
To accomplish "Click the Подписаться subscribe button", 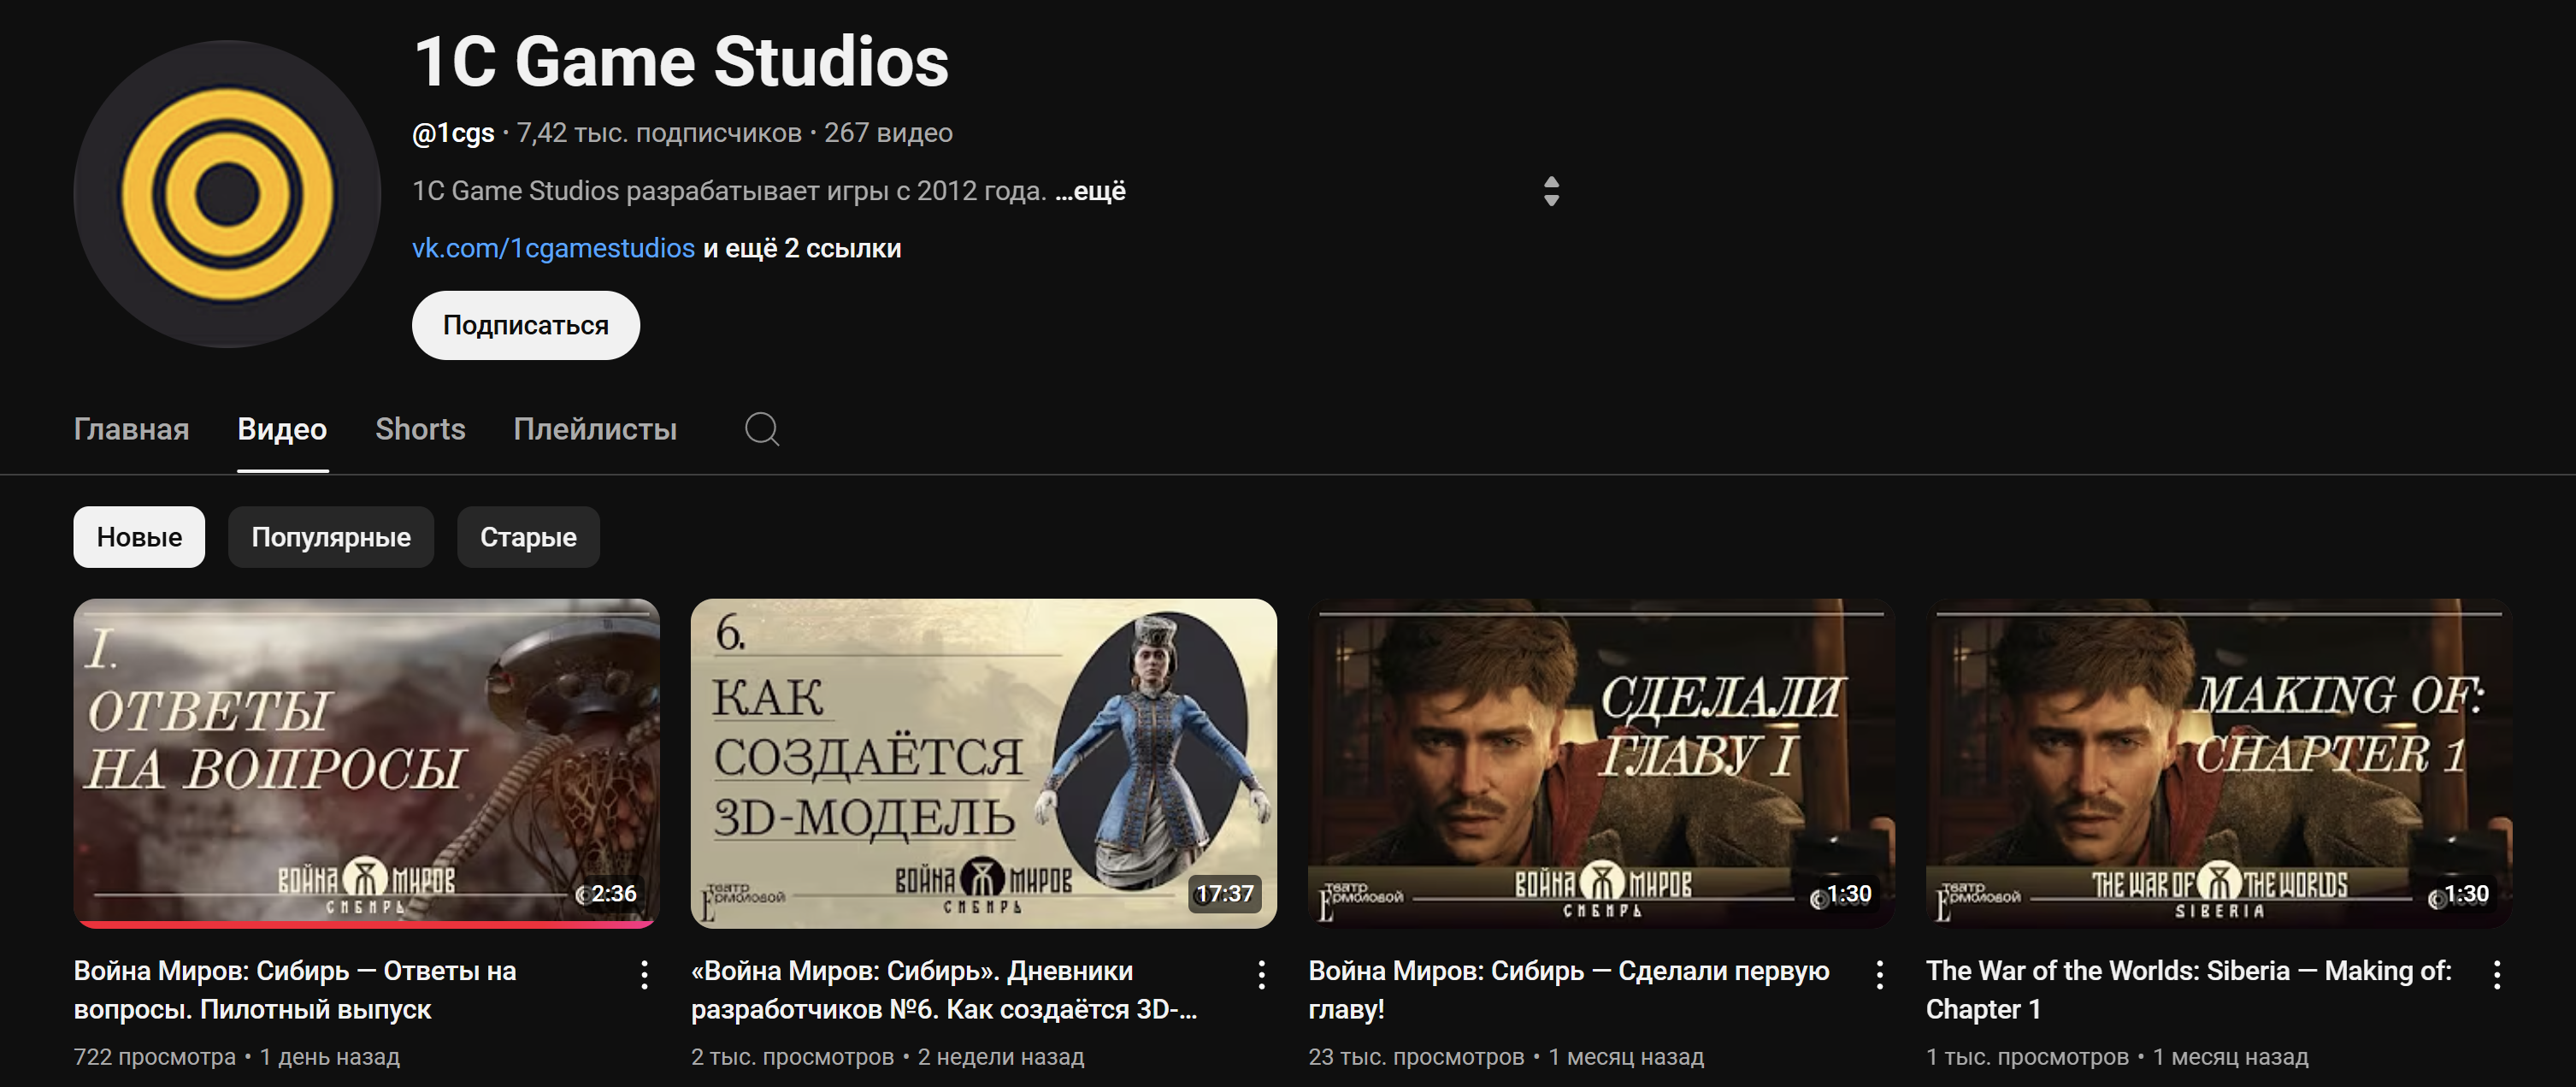I will pyautogui.click(x=526, y=325).
